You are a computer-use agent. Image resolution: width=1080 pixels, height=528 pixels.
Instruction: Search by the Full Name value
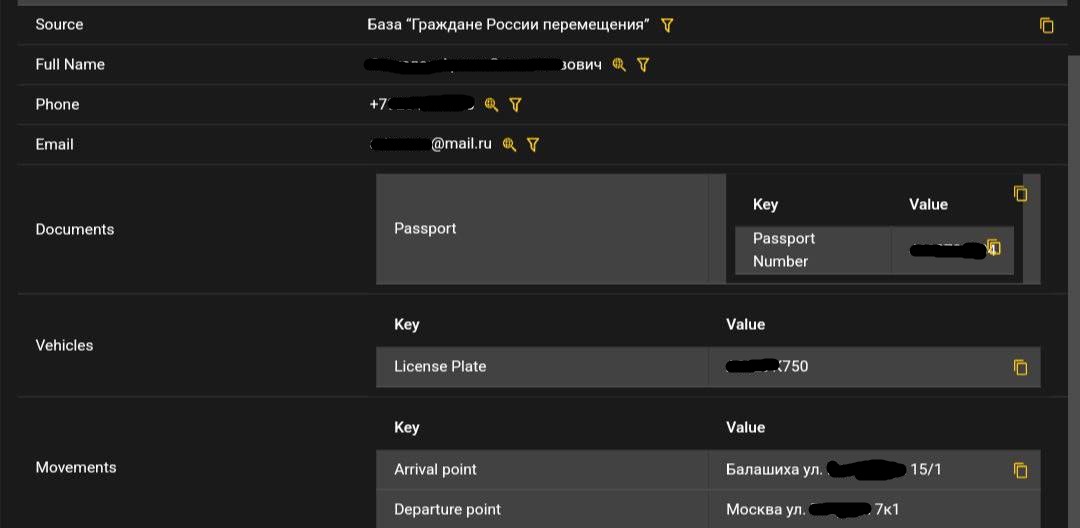pyautogui.click(x=619, y=65)
